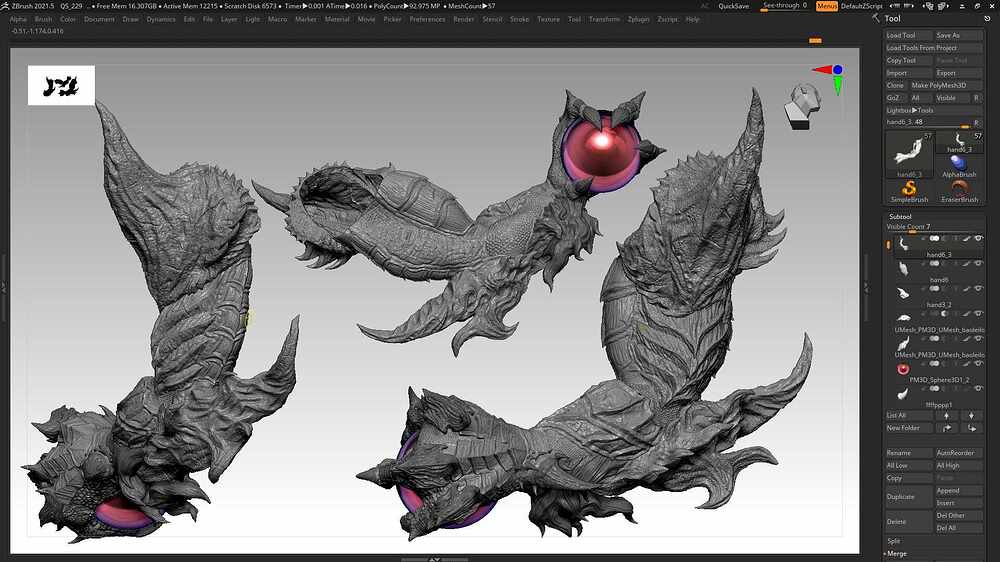Click the Del Other button
The height and width of the screenshot is (562, 1000).
coord(959,515)
